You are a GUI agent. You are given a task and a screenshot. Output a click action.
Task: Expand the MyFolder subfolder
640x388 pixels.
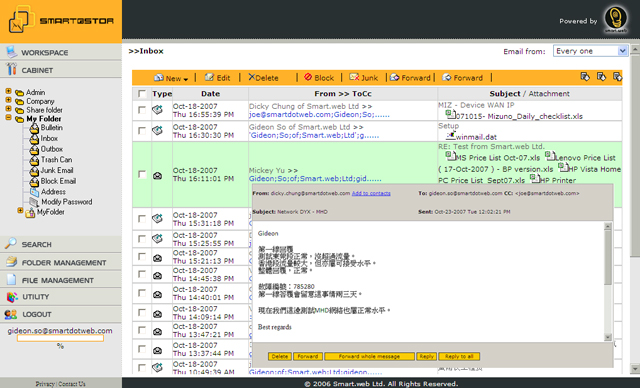(20, 211)
